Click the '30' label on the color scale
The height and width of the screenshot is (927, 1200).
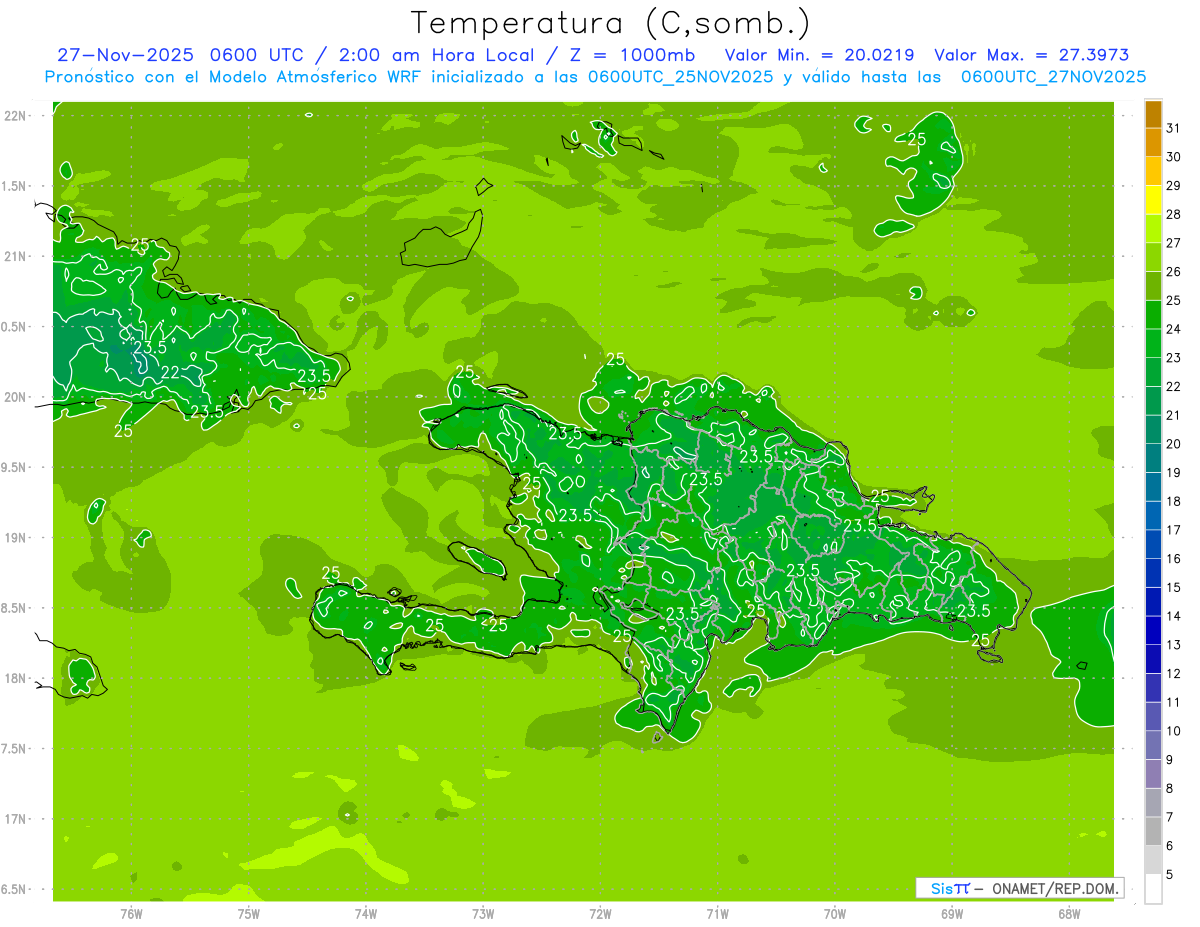[x=1174, y=157]
